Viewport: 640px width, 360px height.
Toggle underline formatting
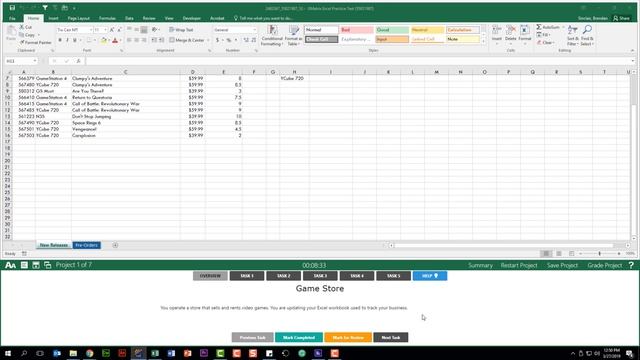click(x=75, y=40)
